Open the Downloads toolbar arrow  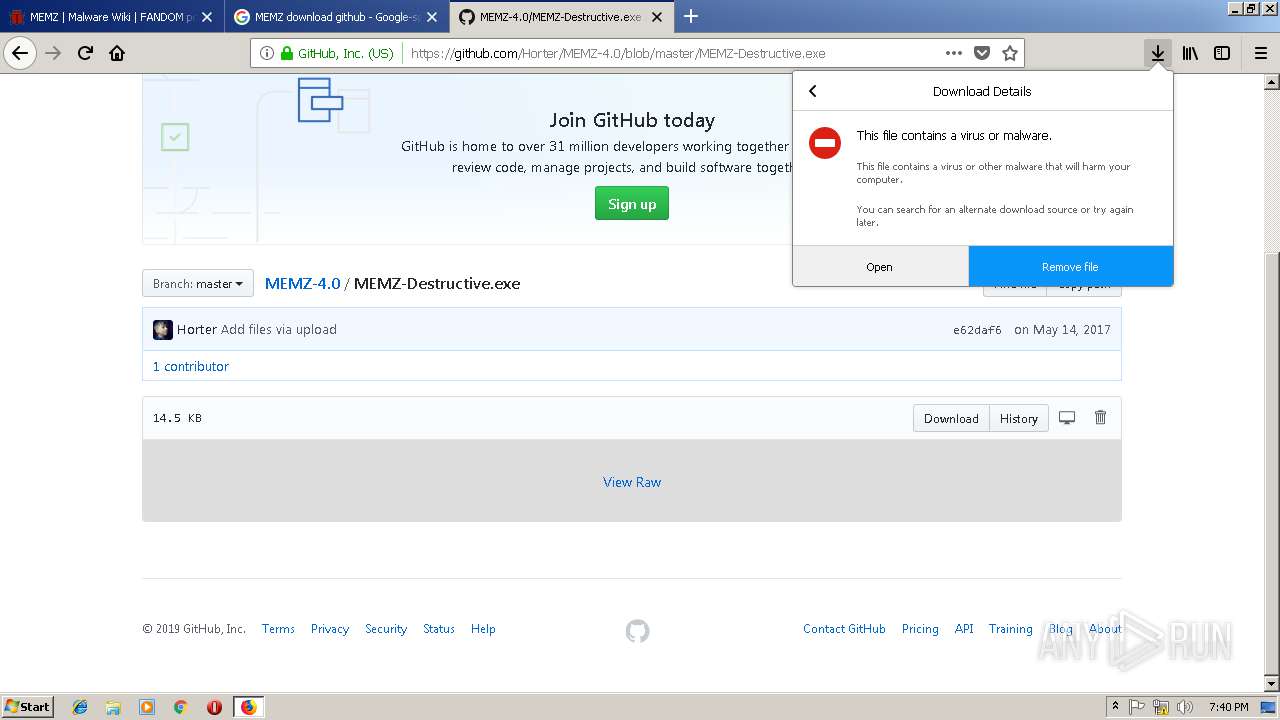1158,53
